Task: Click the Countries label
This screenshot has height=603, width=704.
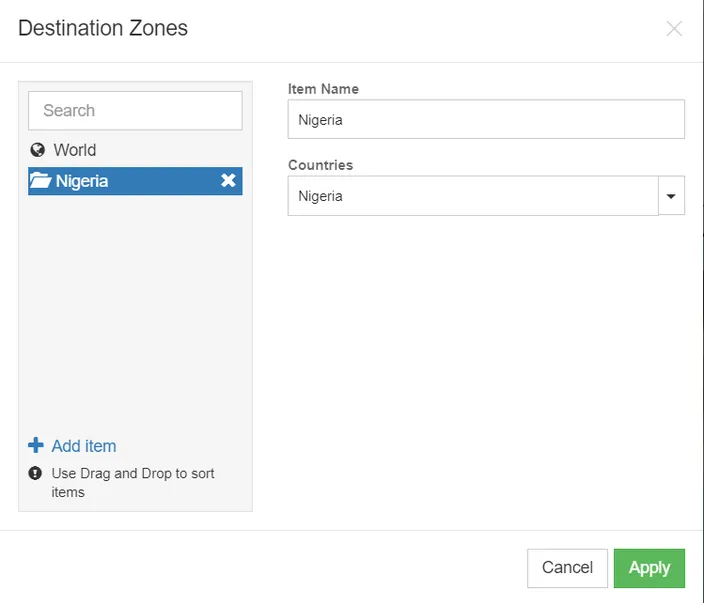Action: tap(321, 165)
